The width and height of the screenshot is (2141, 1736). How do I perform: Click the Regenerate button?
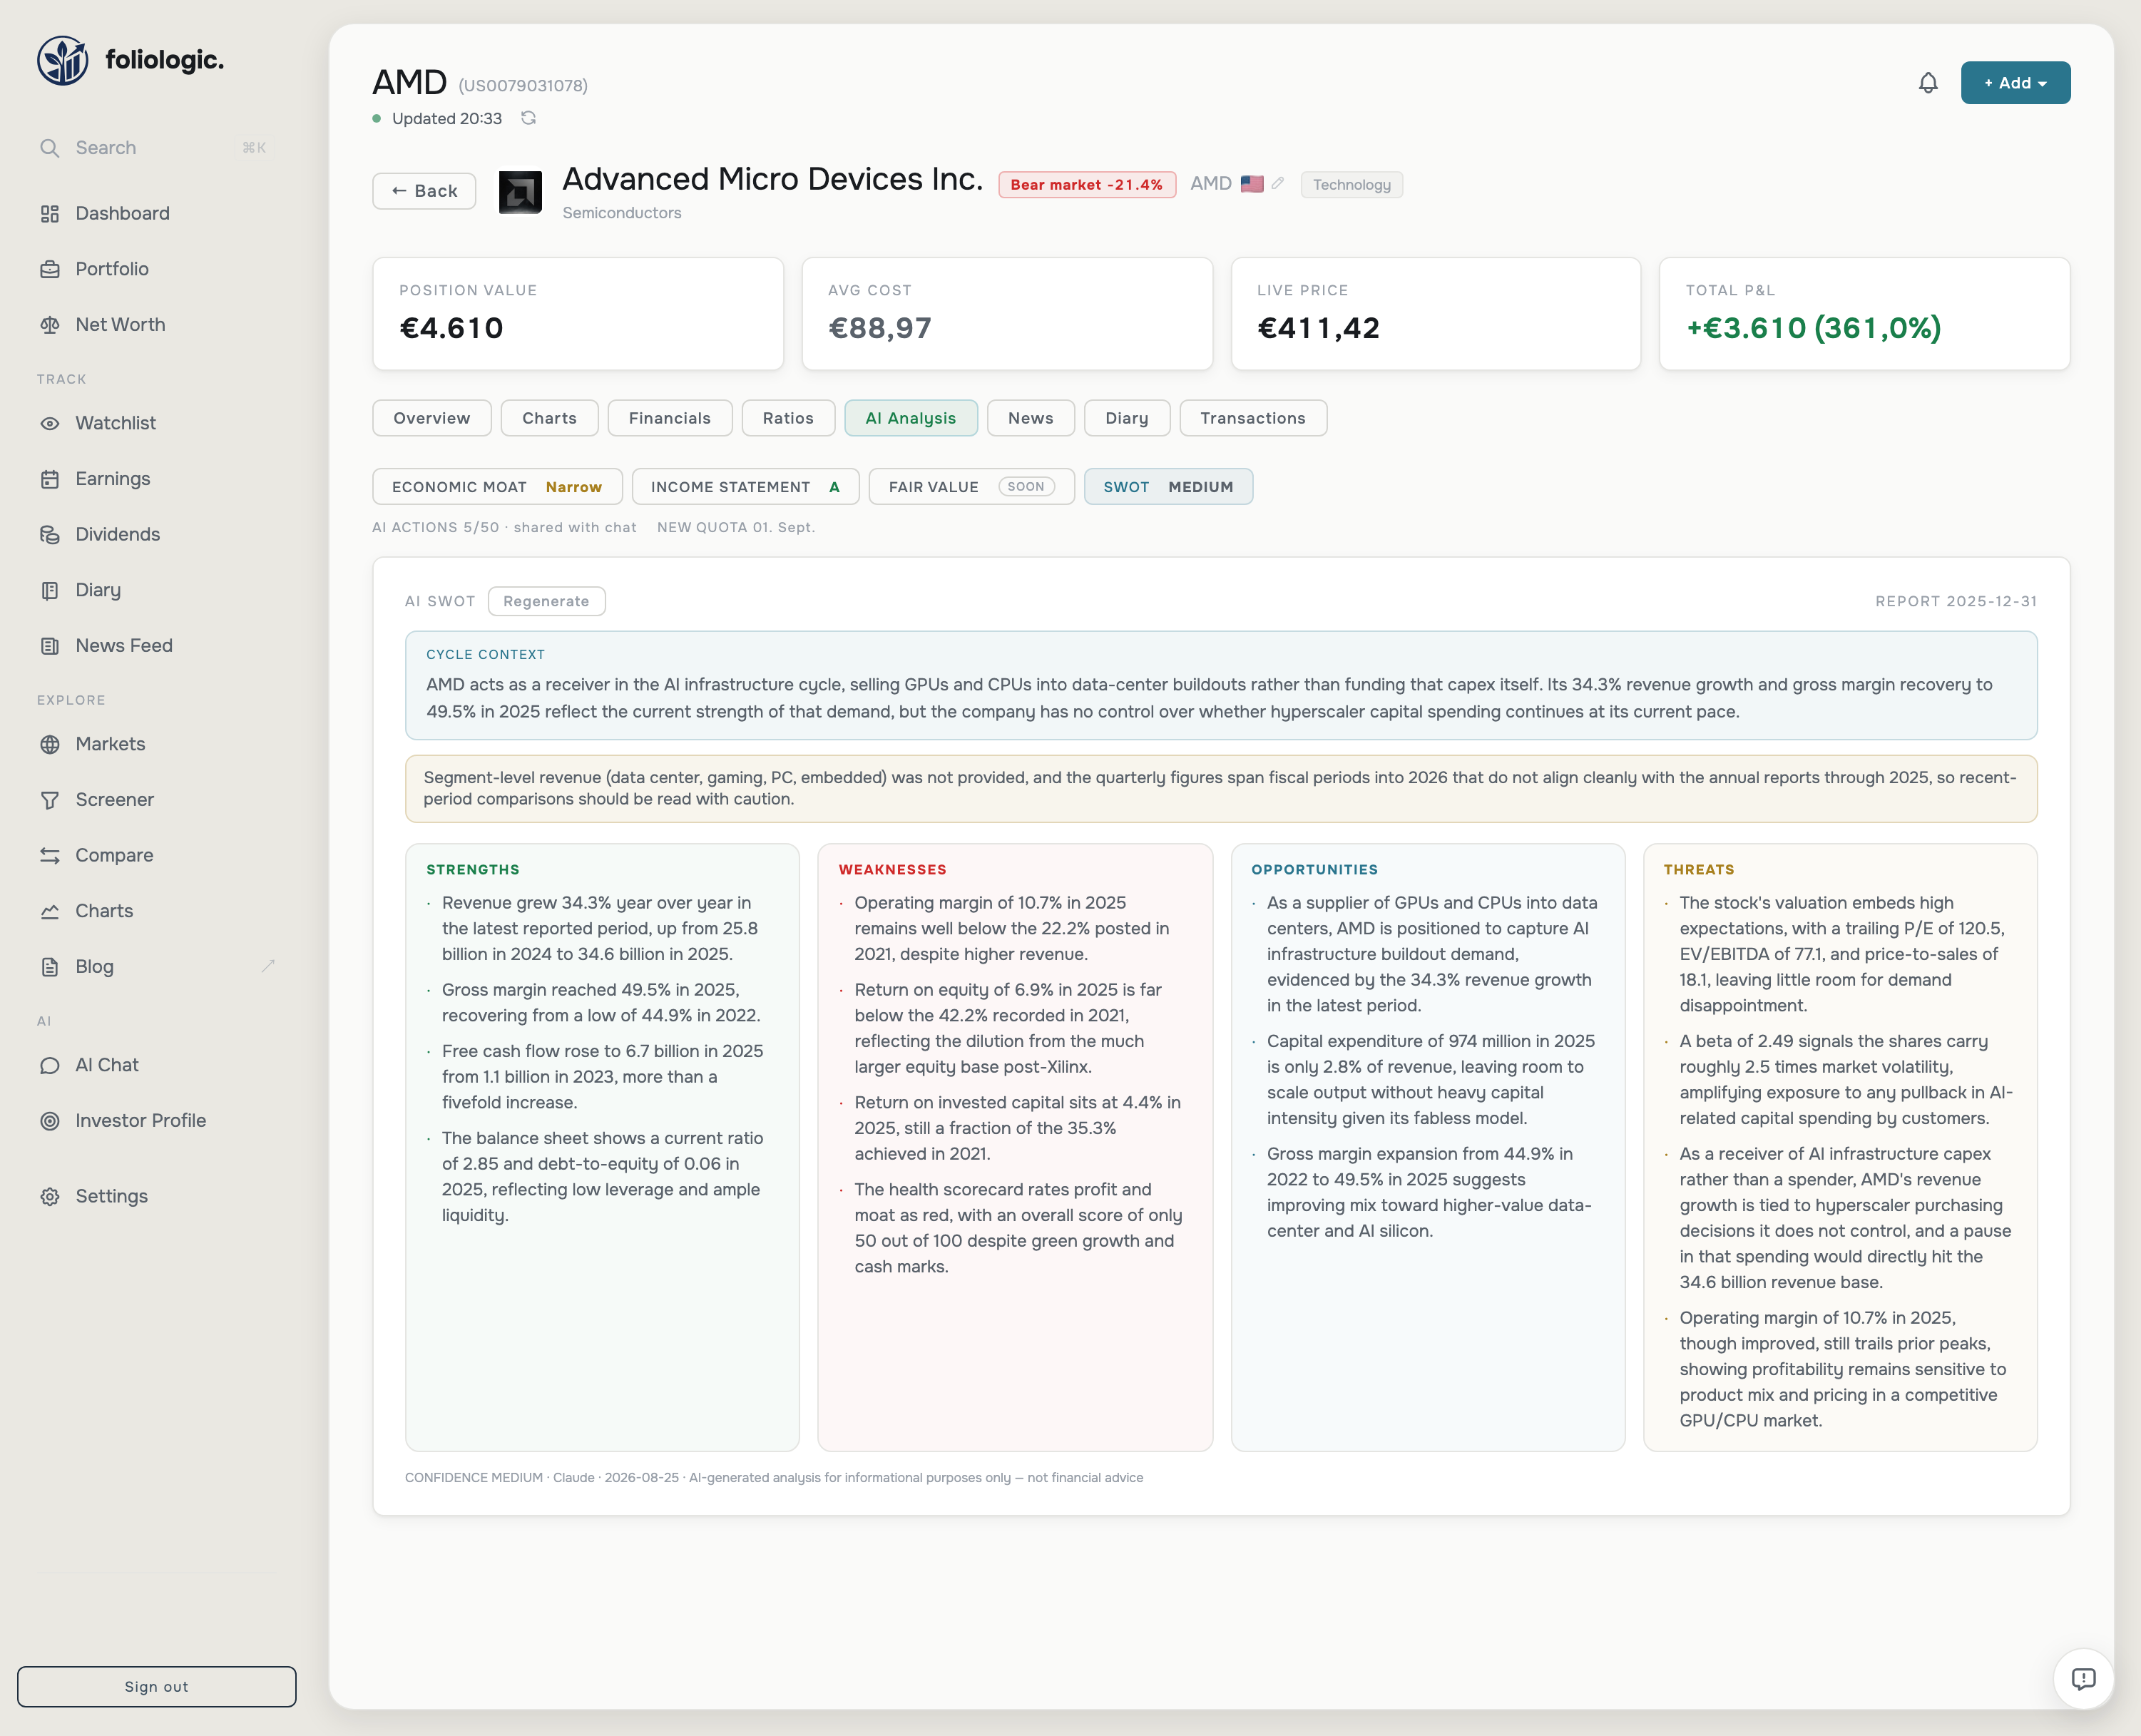point(546,601)
